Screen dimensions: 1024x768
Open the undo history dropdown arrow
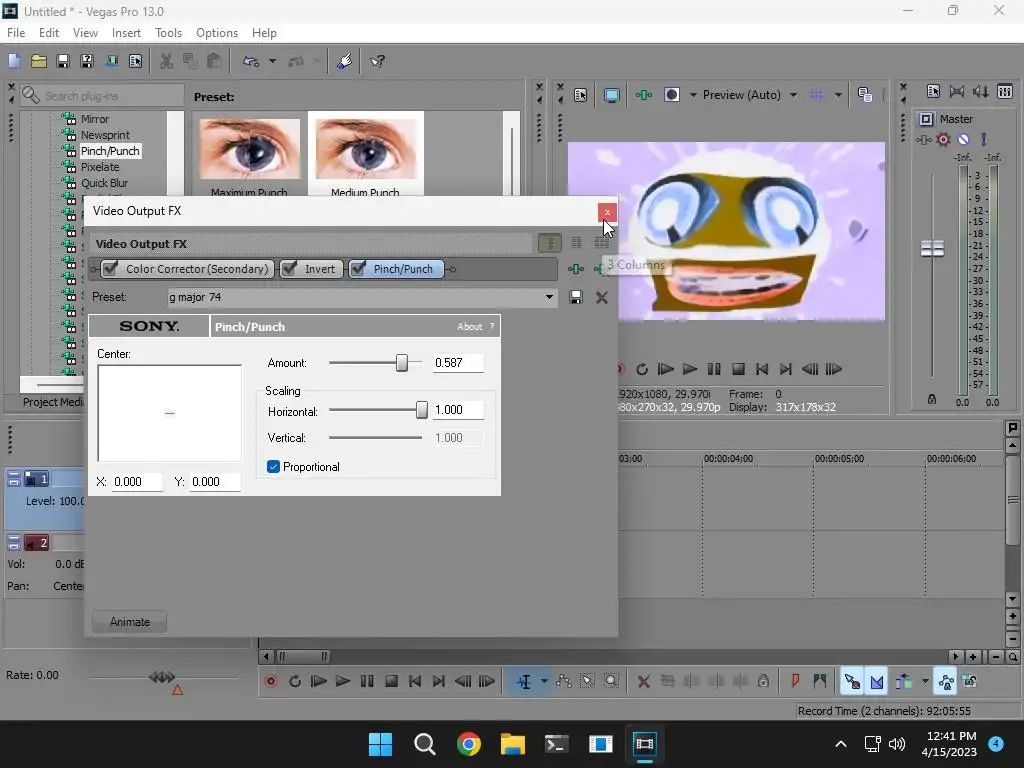point(272,61)
